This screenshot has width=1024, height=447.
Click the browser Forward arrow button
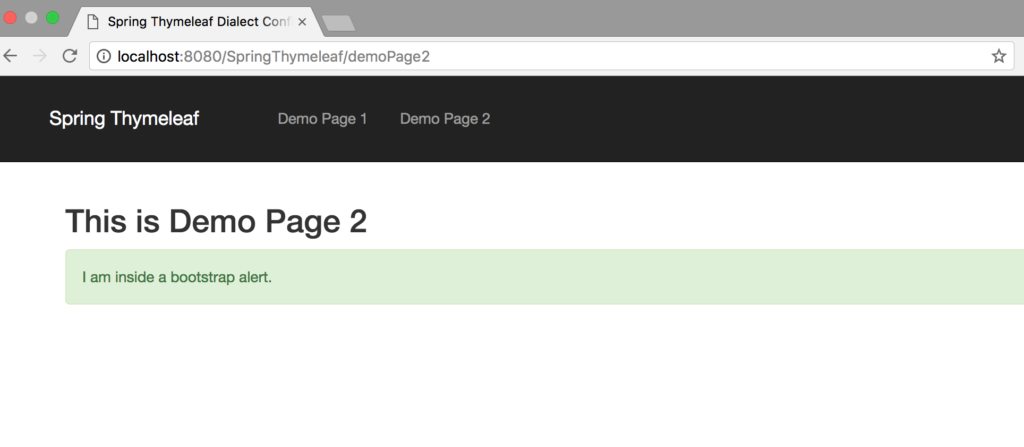click(40, 56)
